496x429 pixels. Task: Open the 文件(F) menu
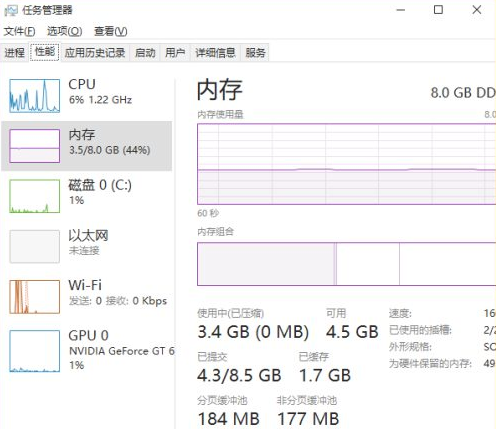point(19,31)
